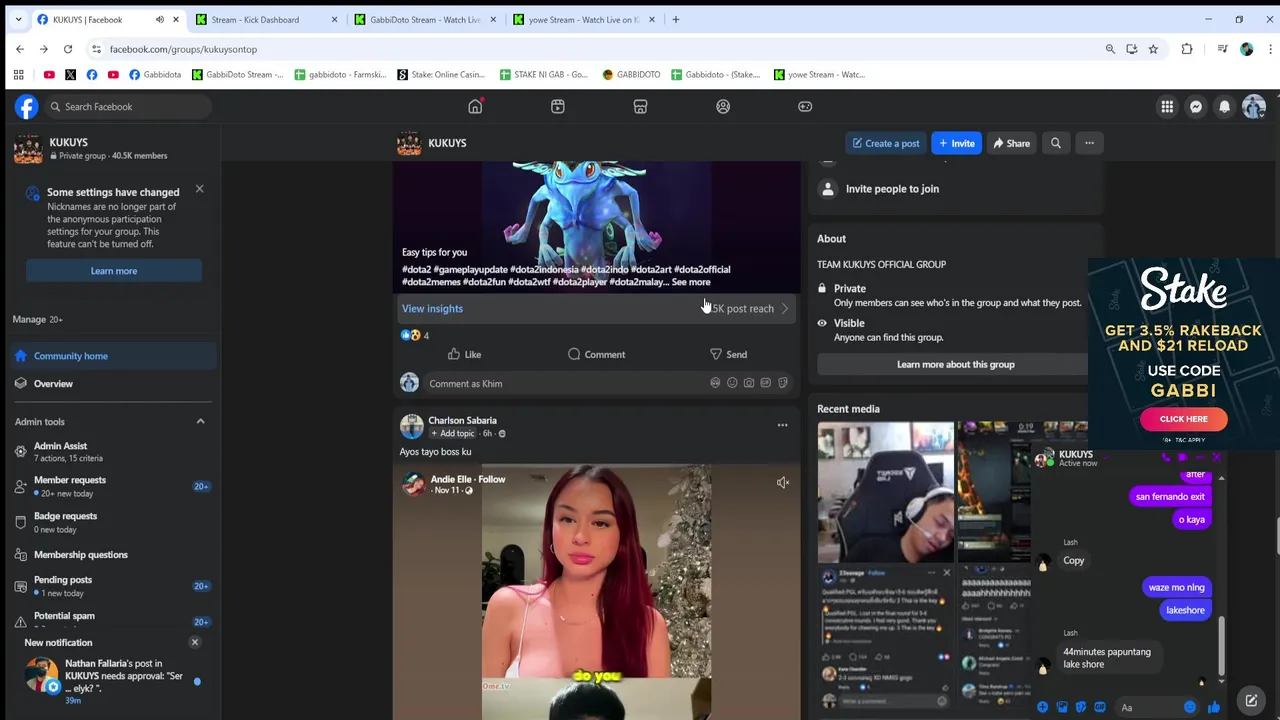Click the Search Facebook field
Image resolution: width=1280 pixels, height=720 pixels.
pos(128,106)
